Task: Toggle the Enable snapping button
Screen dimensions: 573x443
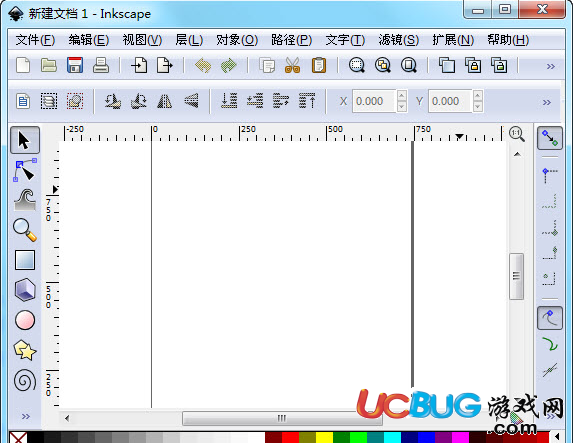Action: tap(550, 138)
